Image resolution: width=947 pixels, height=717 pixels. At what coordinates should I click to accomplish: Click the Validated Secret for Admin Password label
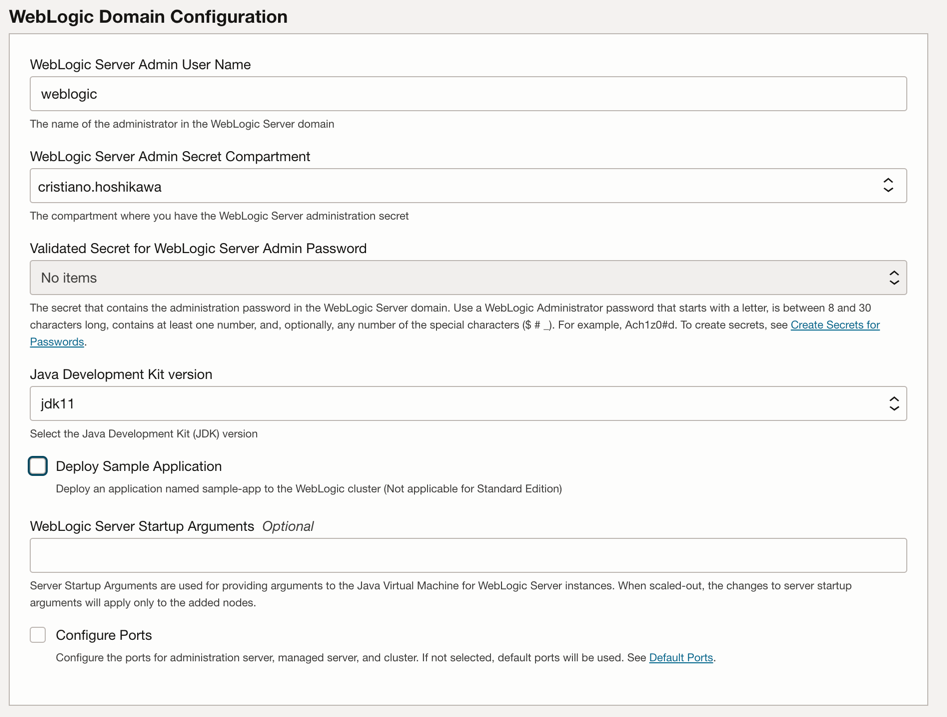tap(198, 248)
